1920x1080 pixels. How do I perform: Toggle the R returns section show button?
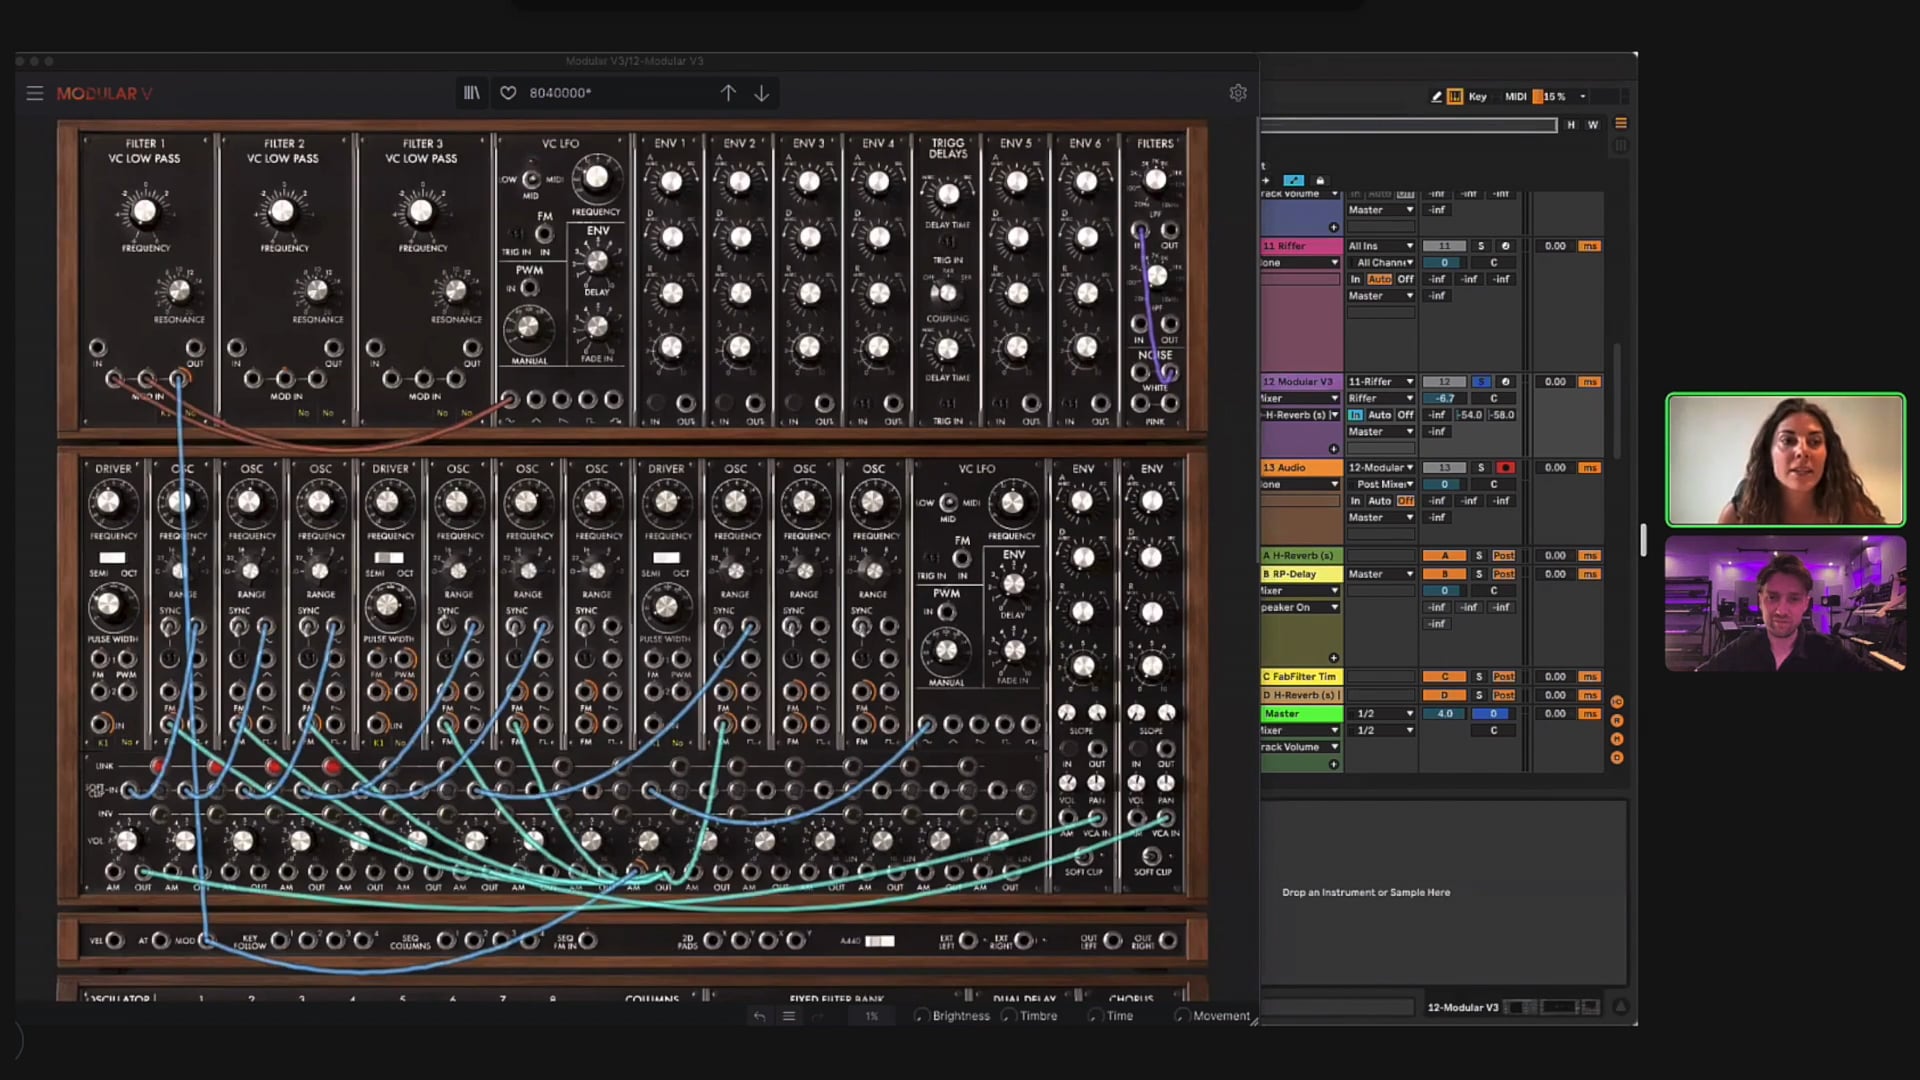(x=1617, y=721)
